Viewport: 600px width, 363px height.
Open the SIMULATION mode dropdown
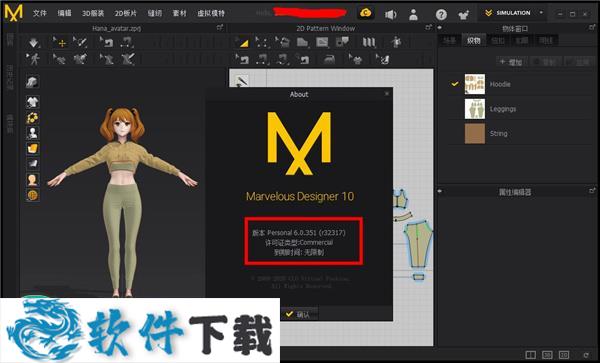tap(513, 13)
